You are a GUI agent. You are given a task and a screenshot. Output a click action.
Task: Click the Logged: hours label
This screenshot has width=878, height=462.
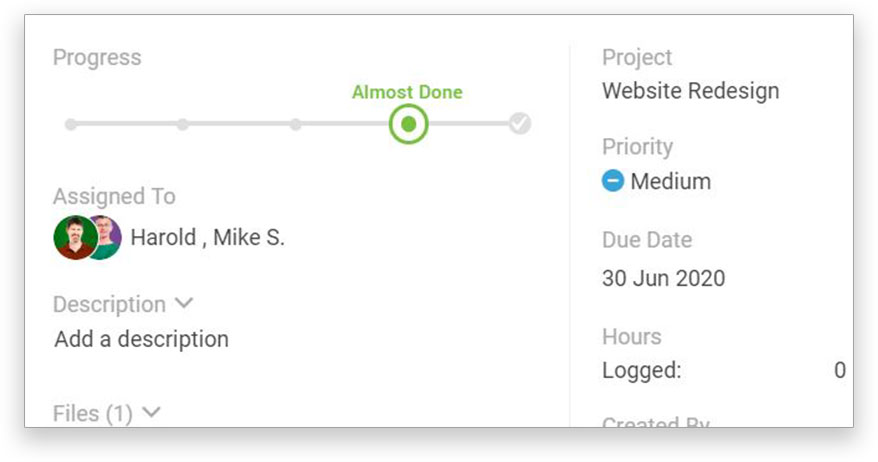(x=642, y=370)
